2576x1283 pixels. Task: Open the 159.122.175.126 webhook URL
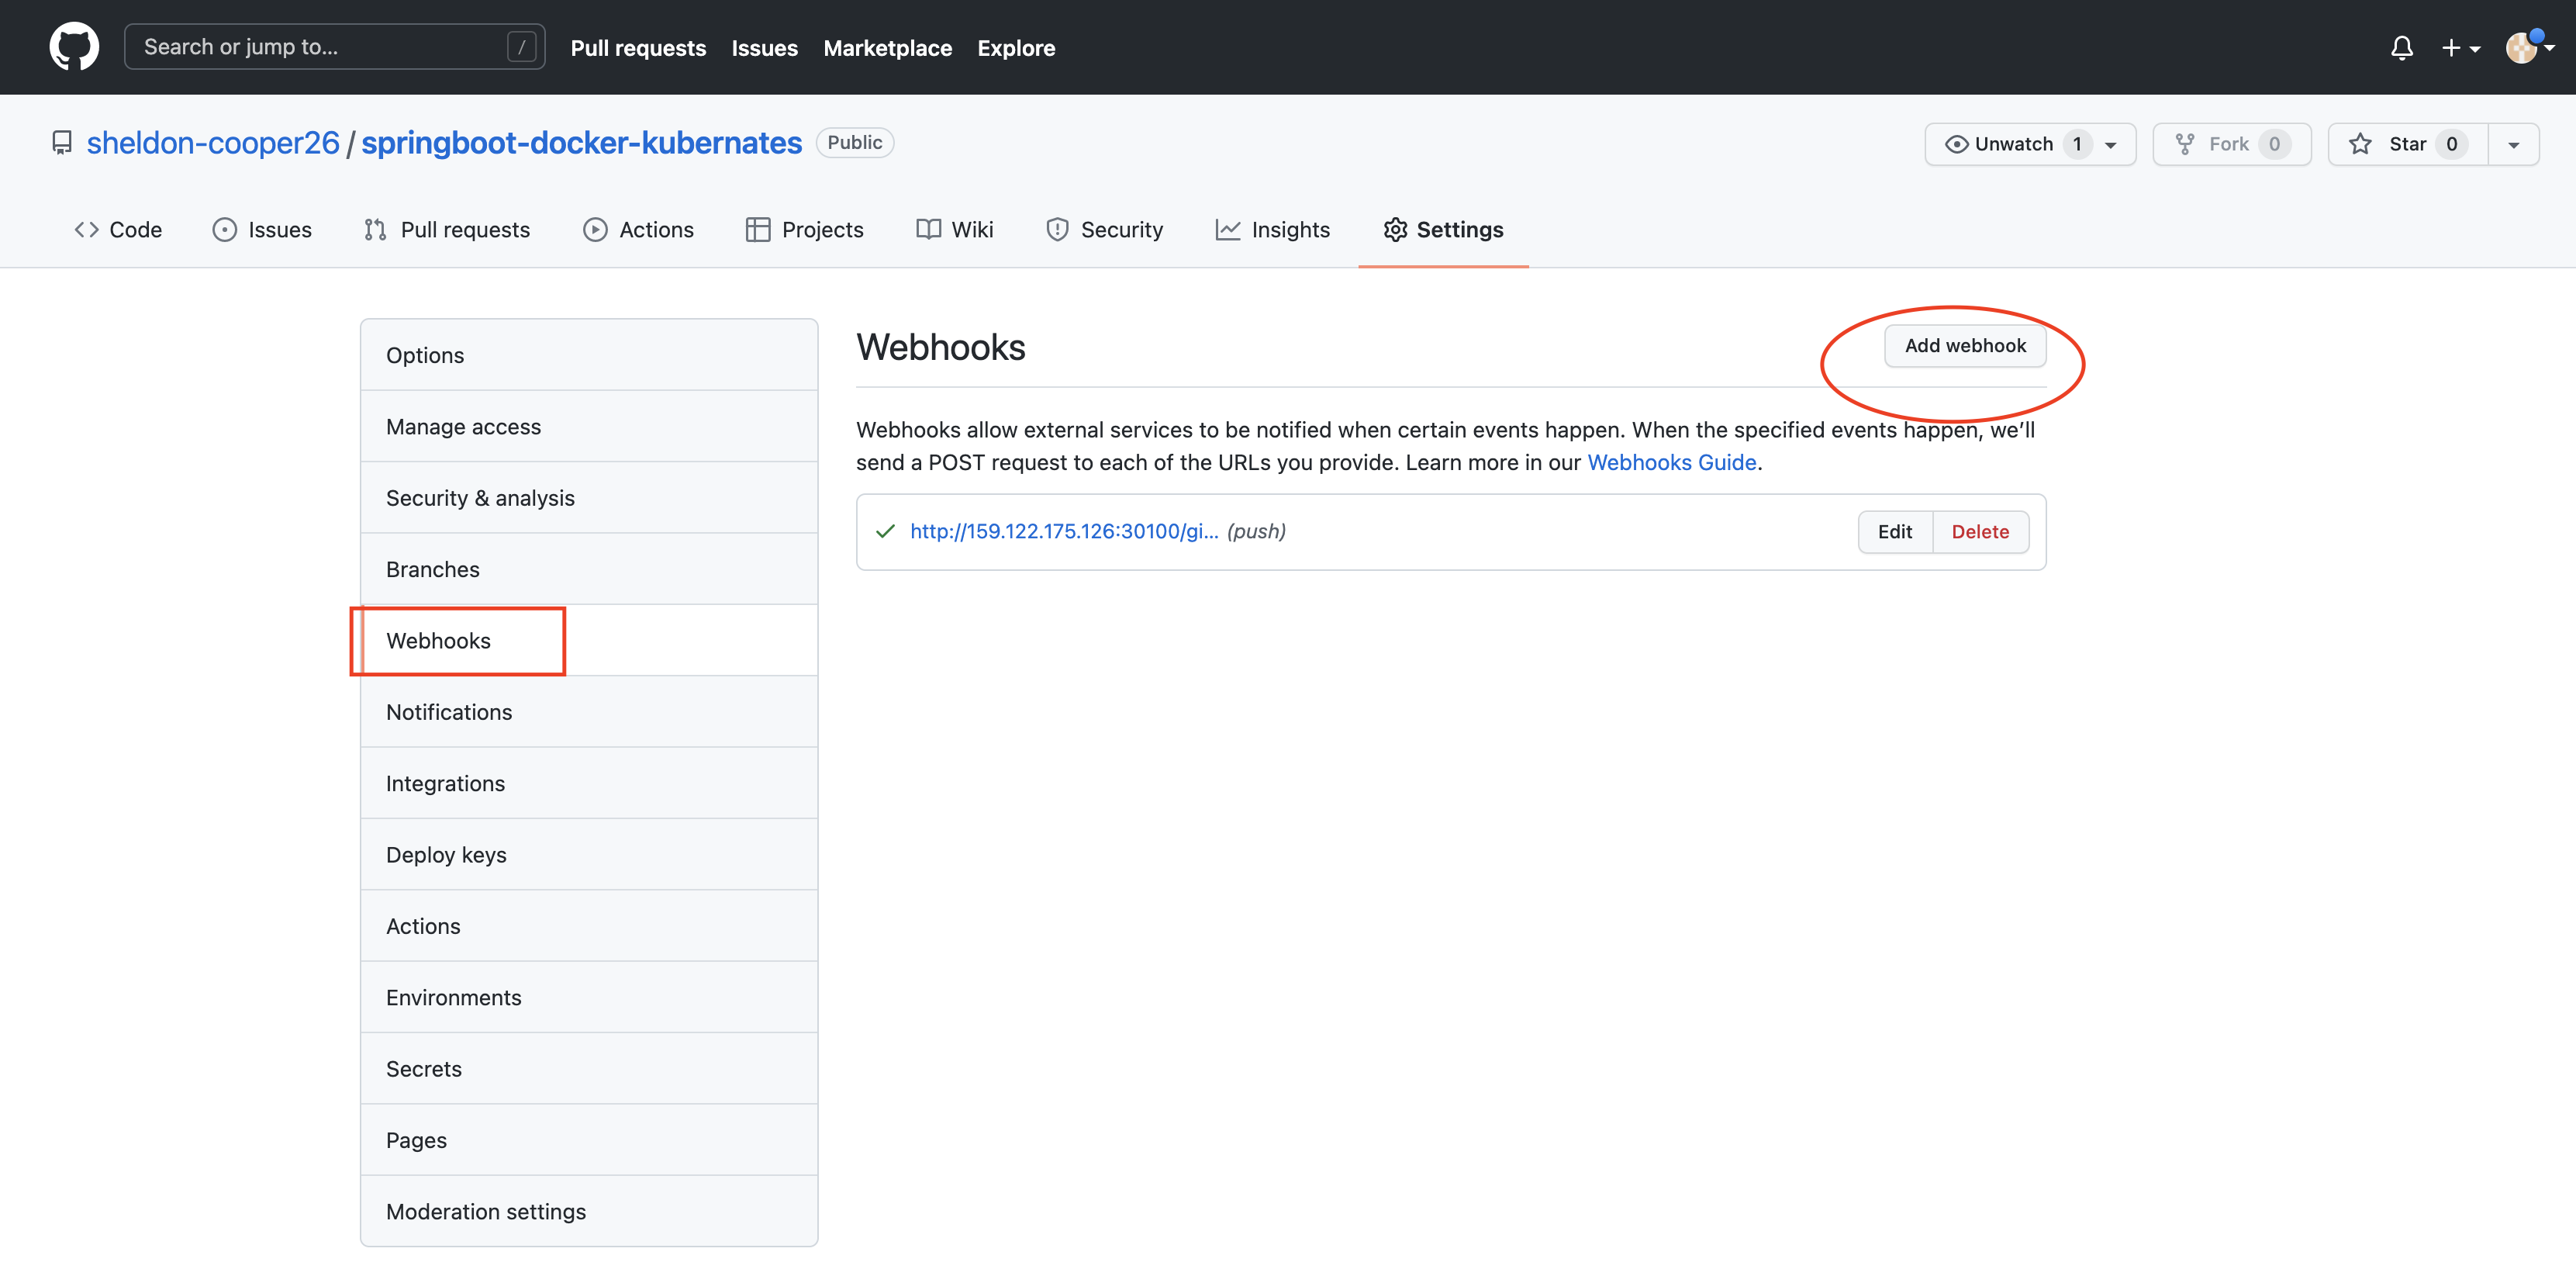tap(1063, 531)
